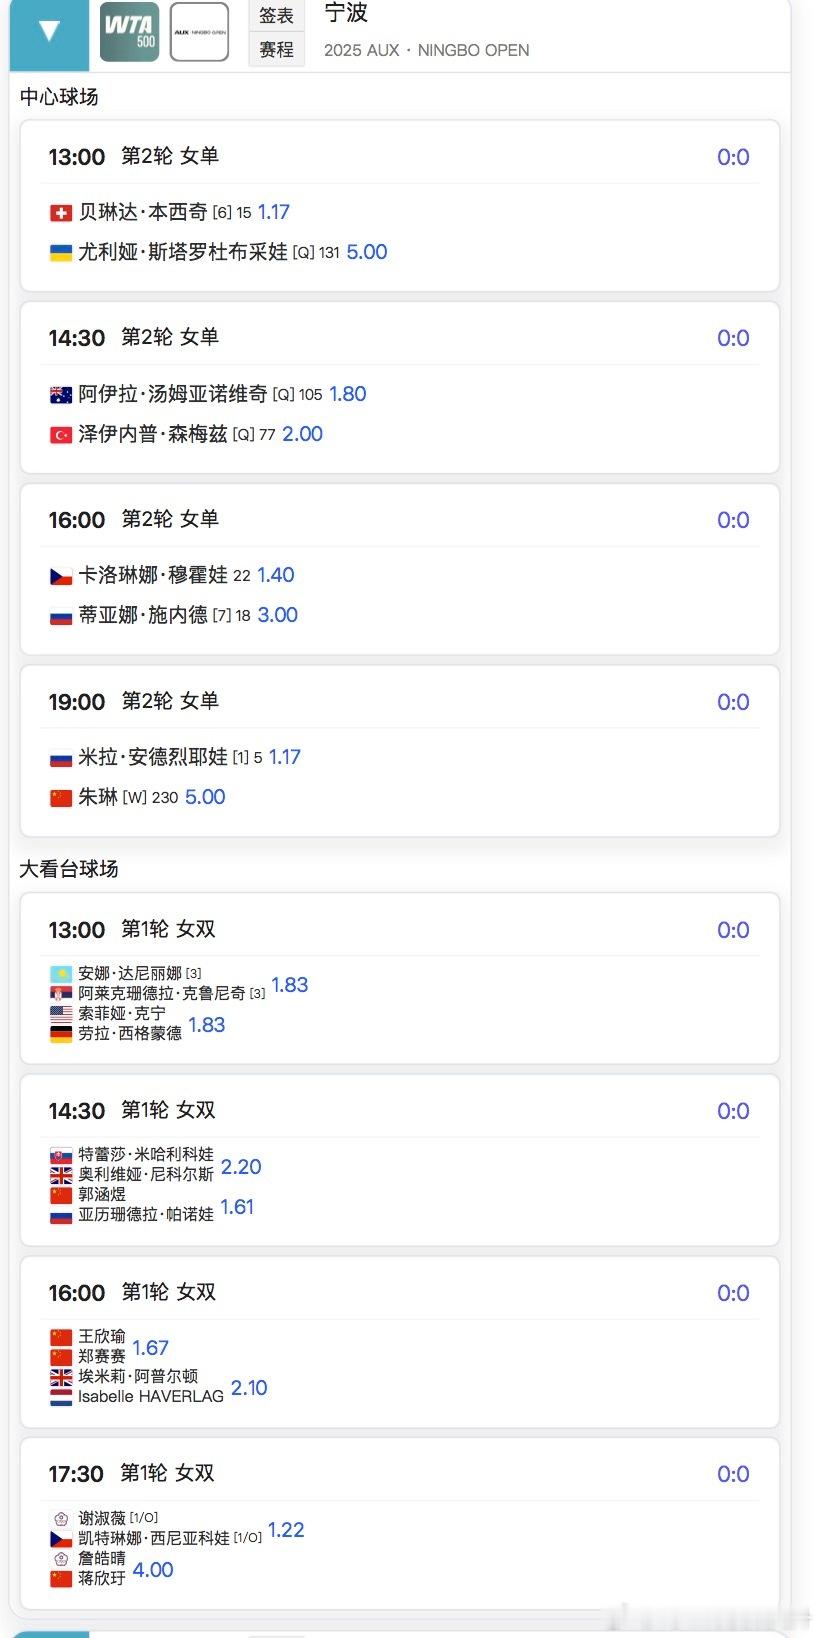Click odds 1.40 for 卡洛琳娜·穆霍娃
The image size is (820, 1638).
pos(276,575)
